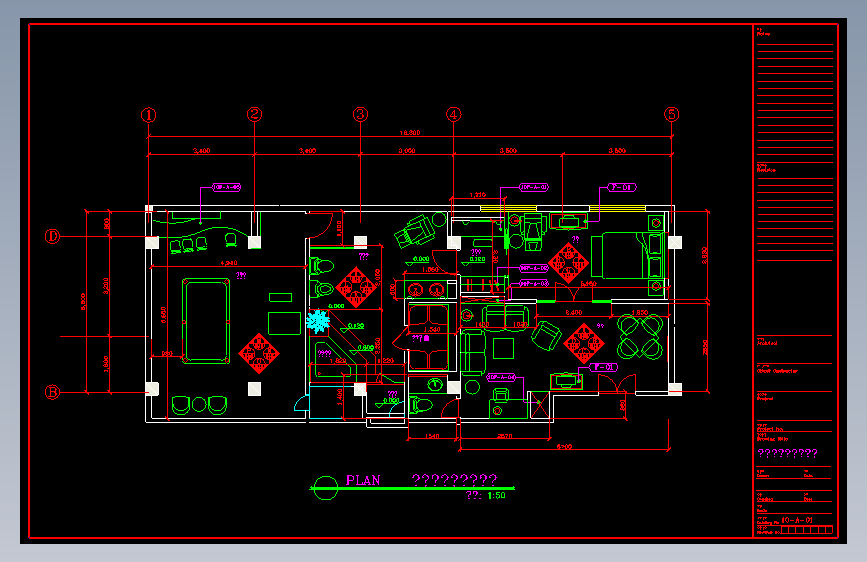Screen dimensions: 867x562
Task: Select the billiard table outline
Action: point(206,321)
